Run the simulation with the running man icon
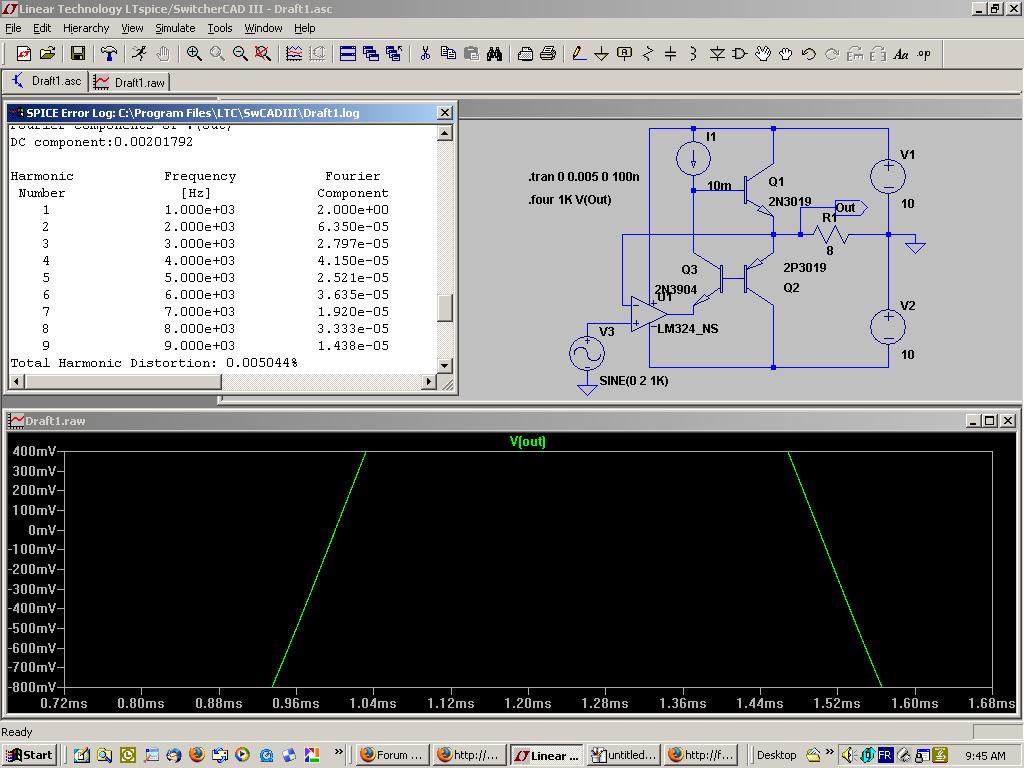The width and height of the screenshot is (1024, 768). [139, 54]
